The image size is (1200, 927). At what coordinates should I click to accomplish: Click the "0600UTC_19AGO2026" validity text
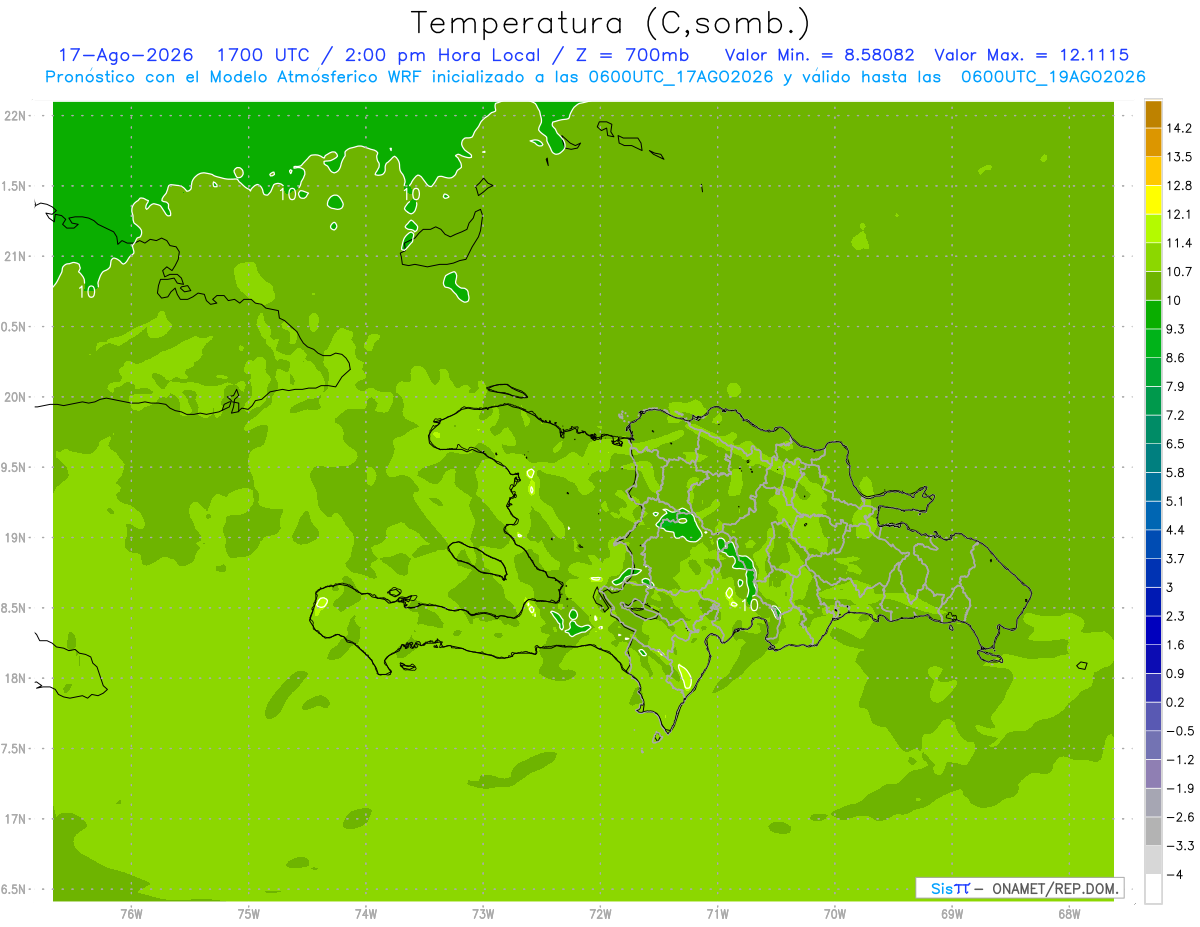1053,77
